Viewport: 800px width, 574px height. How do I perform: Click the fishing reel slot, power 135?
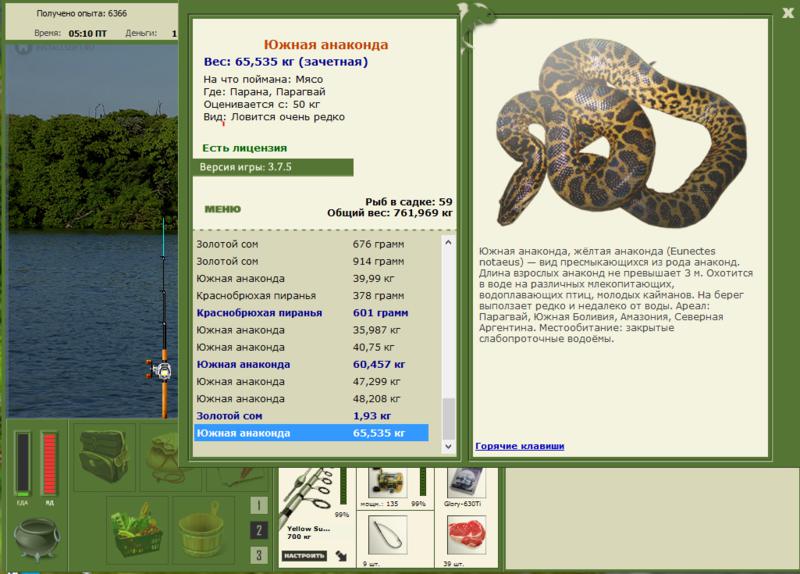click(x=387, y=483)
